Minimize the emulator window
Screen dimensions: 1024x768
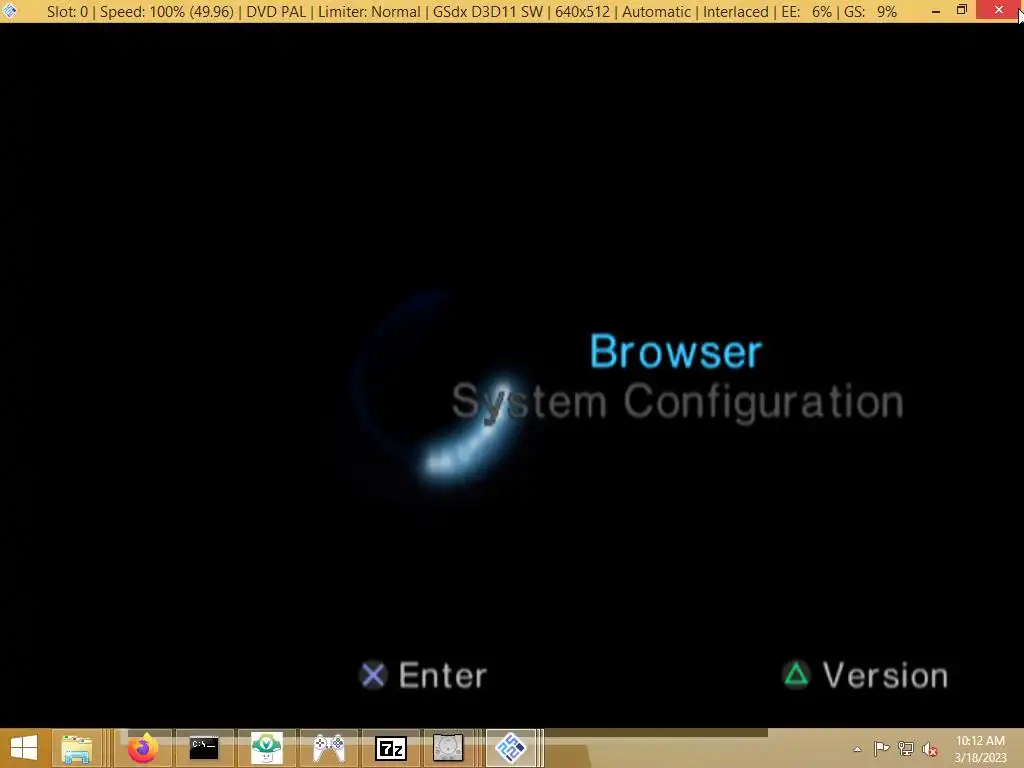coord(936,10)
